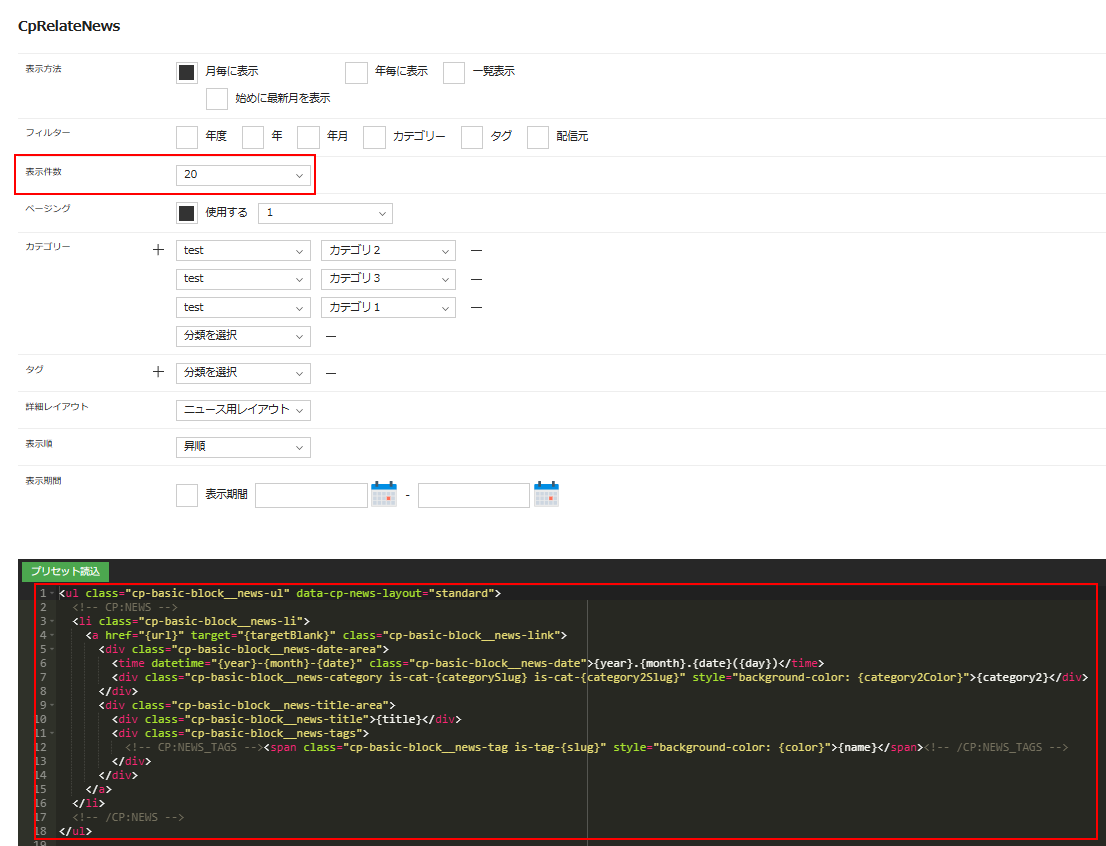Open the カテゴリ3 dropdown
Viewport: 1106px width, 846px height.
click(x=389, y=279)
